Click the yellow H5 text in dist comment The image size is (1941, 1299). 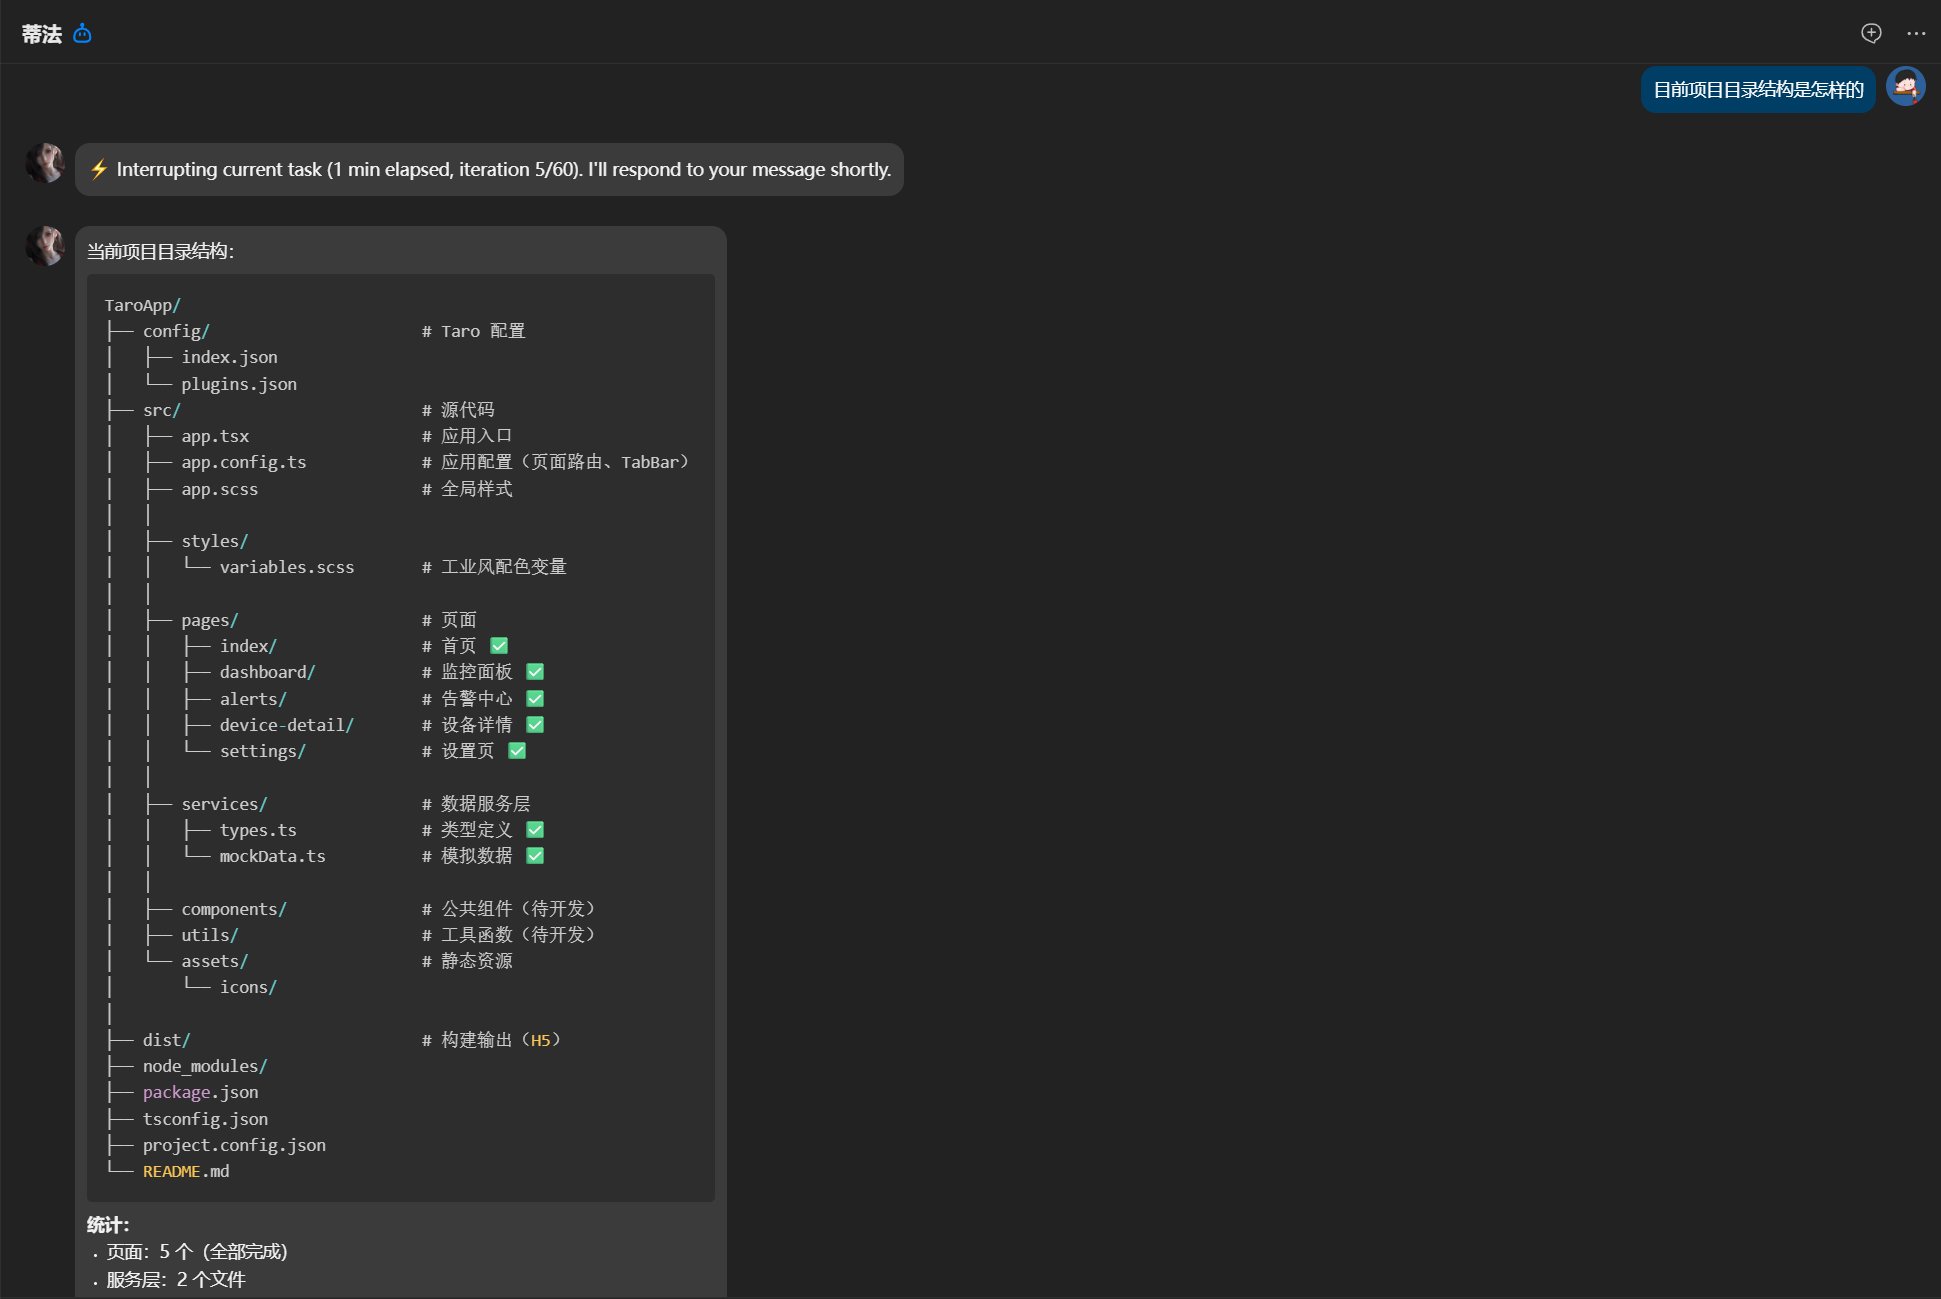[540, 1040]
